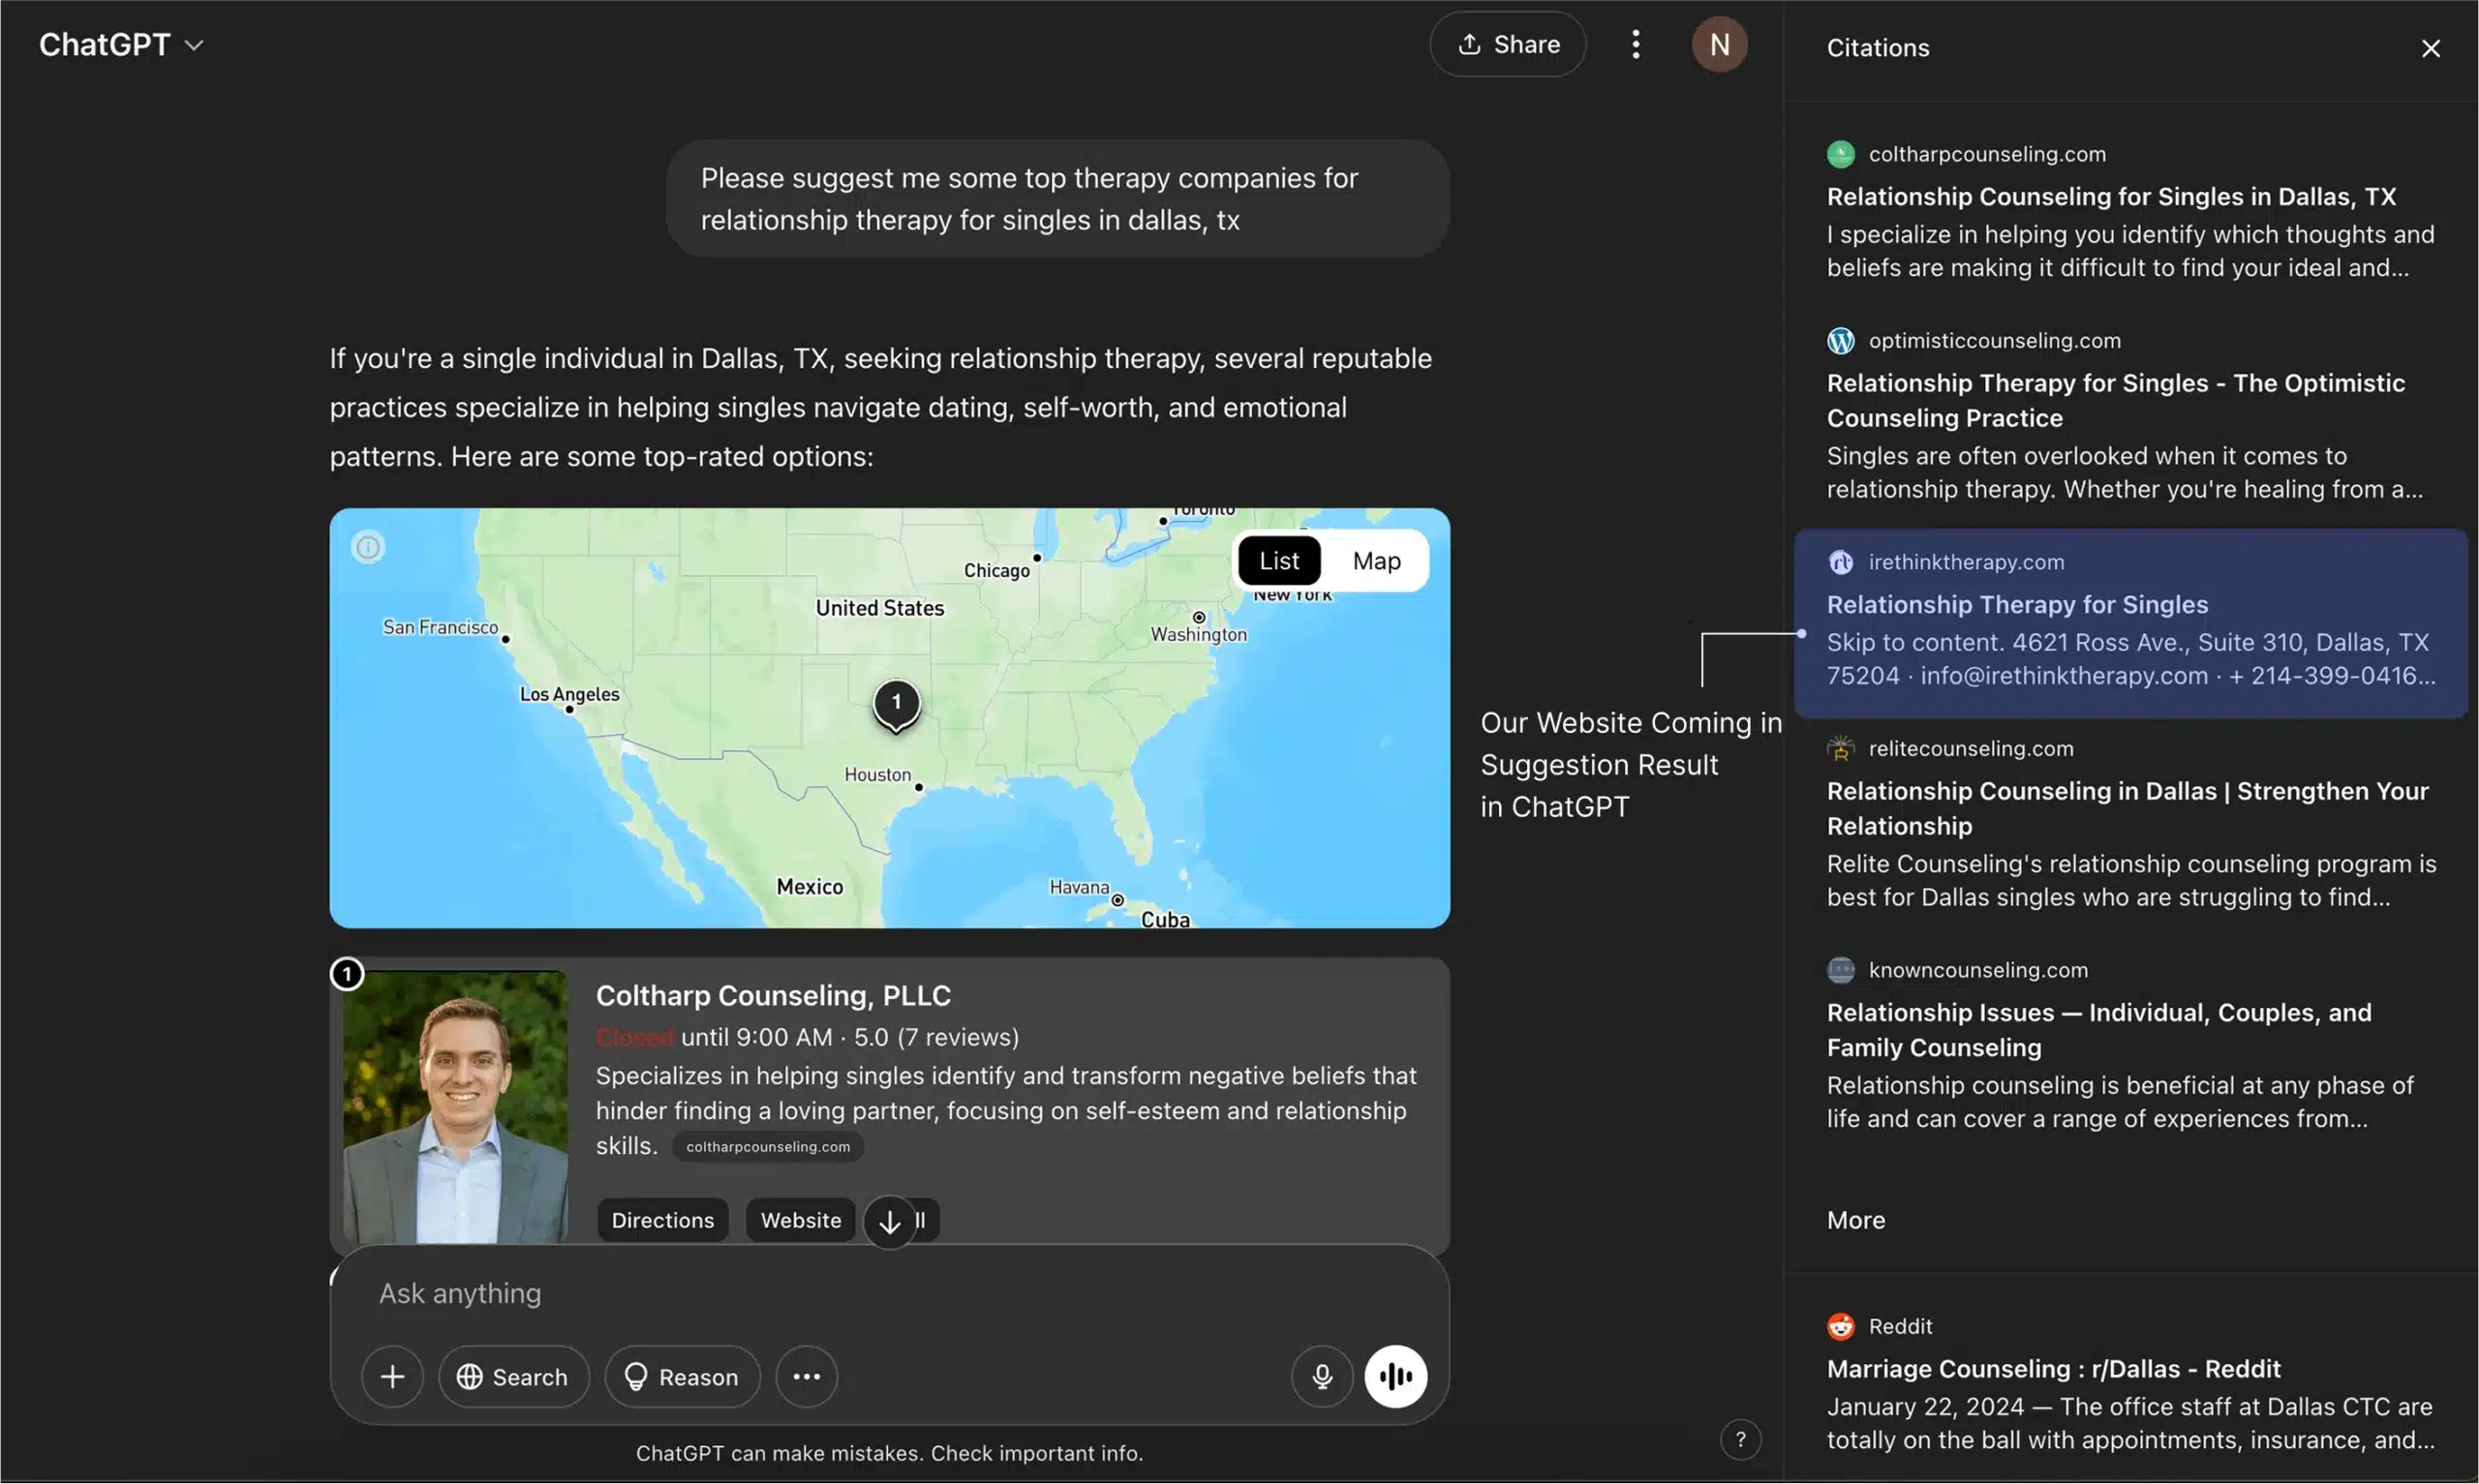Click the user prompt message bubble
Screen dimensions: 2479x1484
click(1057, 199)
